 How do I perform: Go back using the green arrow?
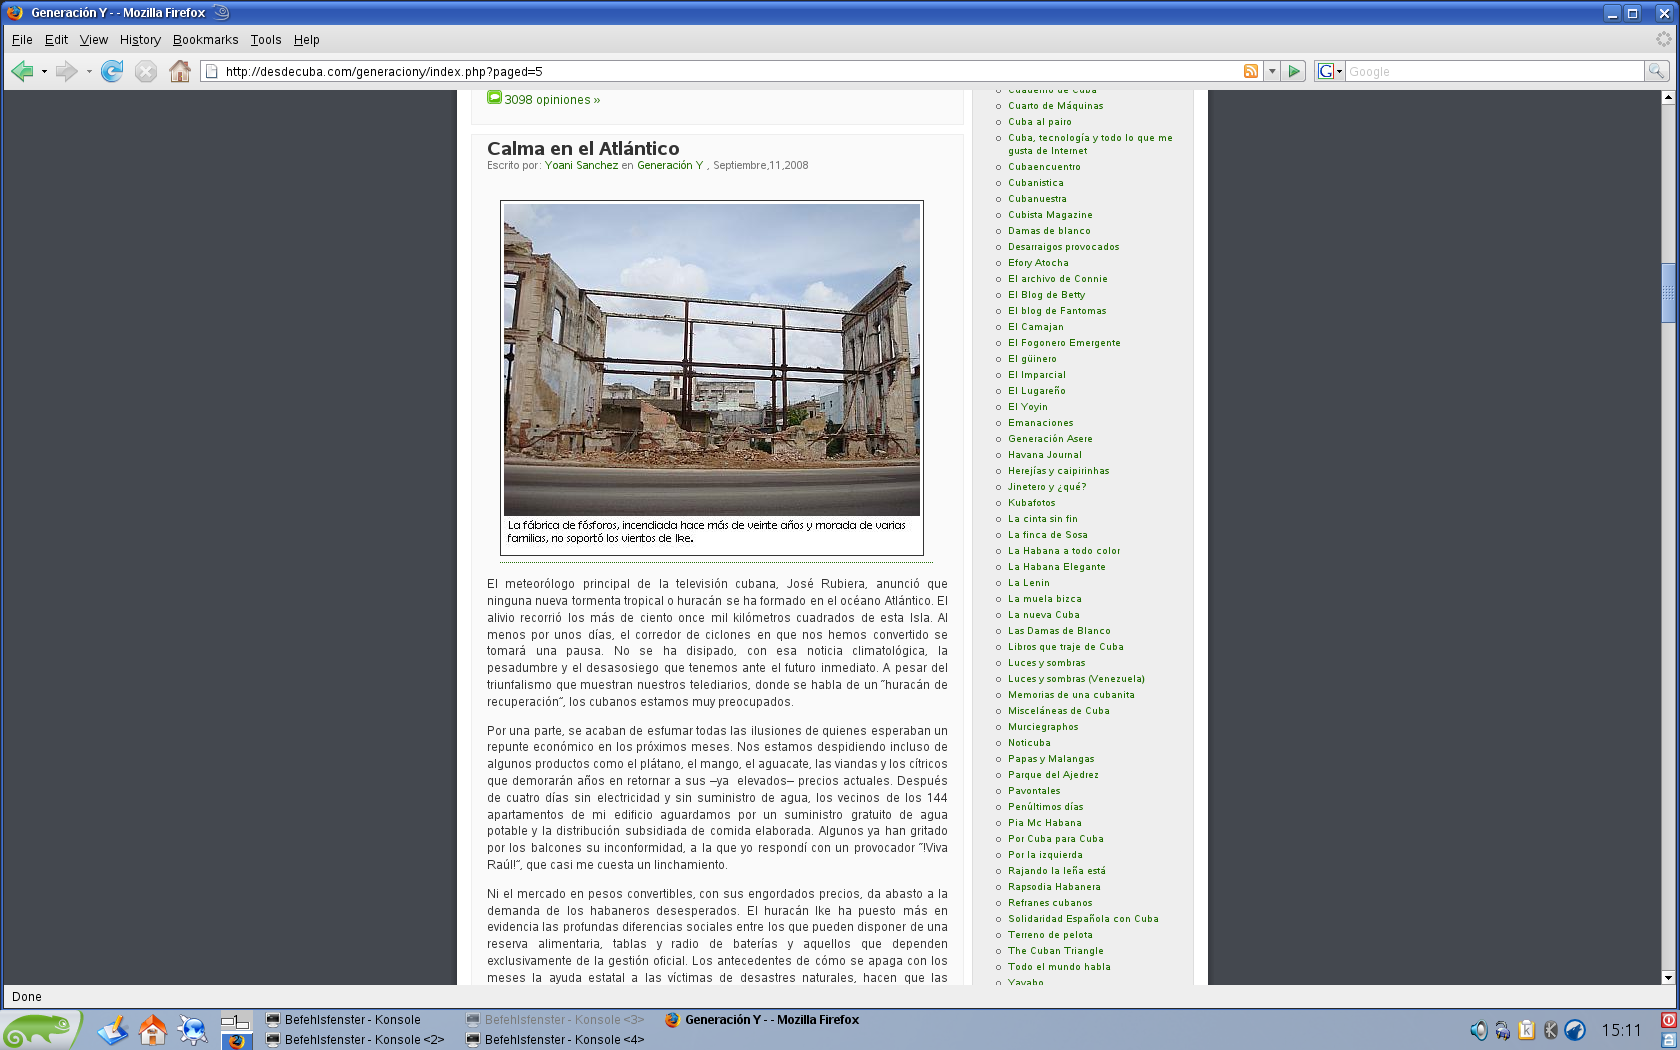point(22,71)
